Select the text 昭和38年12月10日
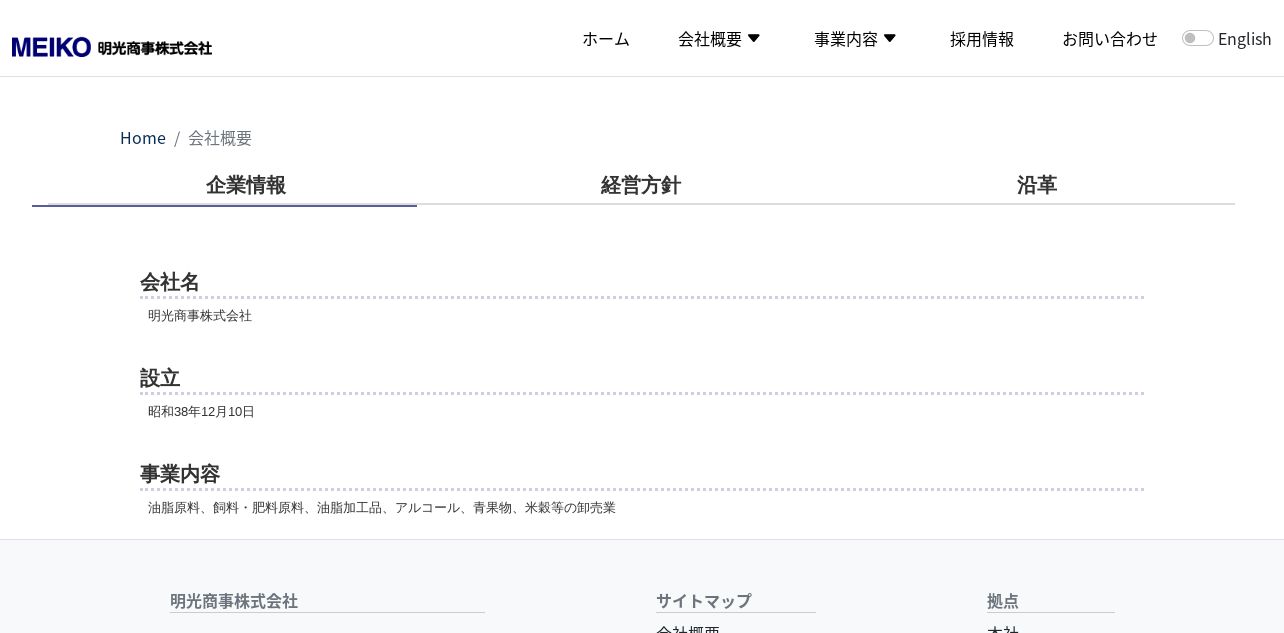1284x633 pixels. [201, 412]
